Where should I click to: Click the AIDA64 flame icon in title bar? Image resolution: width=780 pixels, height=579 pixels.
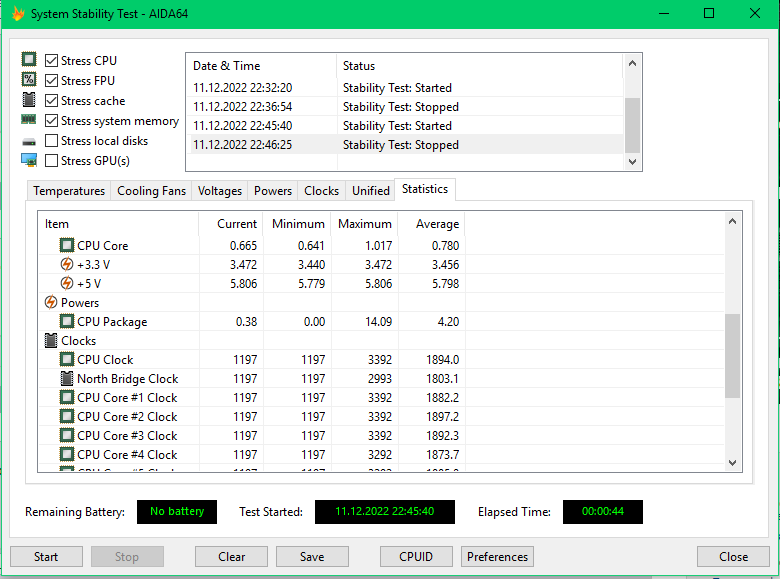(x=18, y=13)
